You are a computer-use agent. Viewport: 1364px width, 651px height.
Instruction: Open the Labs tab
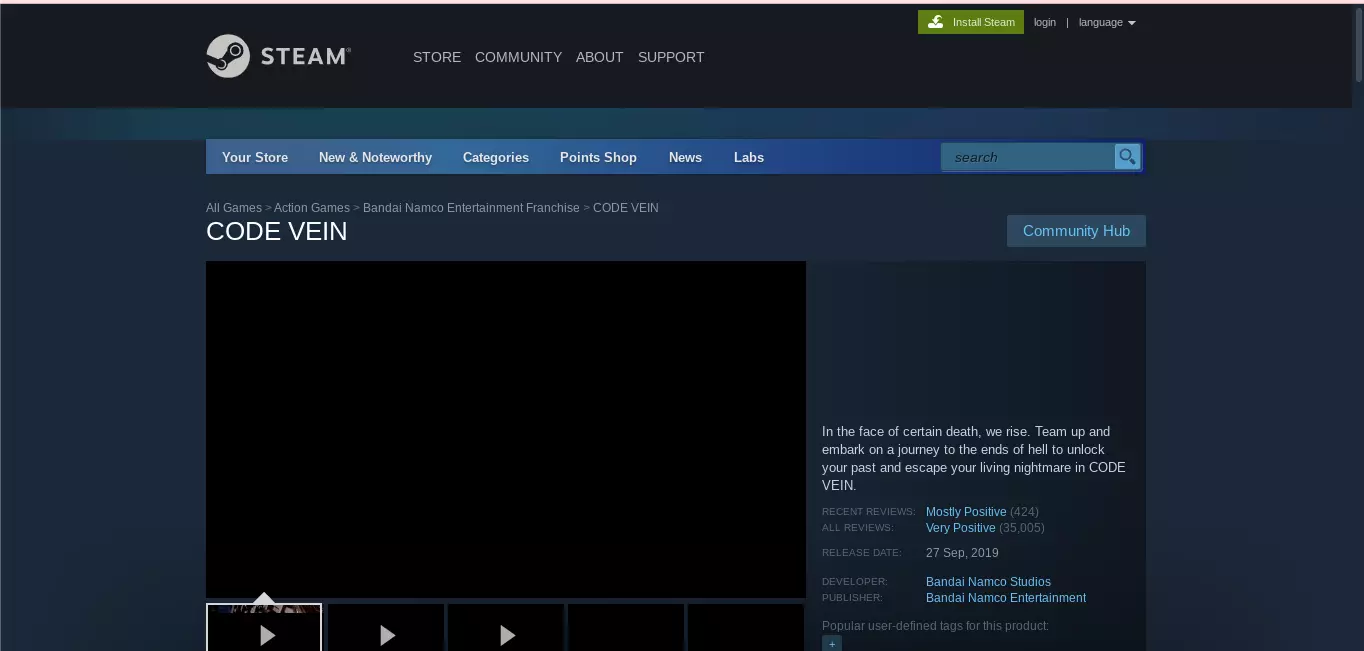[x=749, y=157]
